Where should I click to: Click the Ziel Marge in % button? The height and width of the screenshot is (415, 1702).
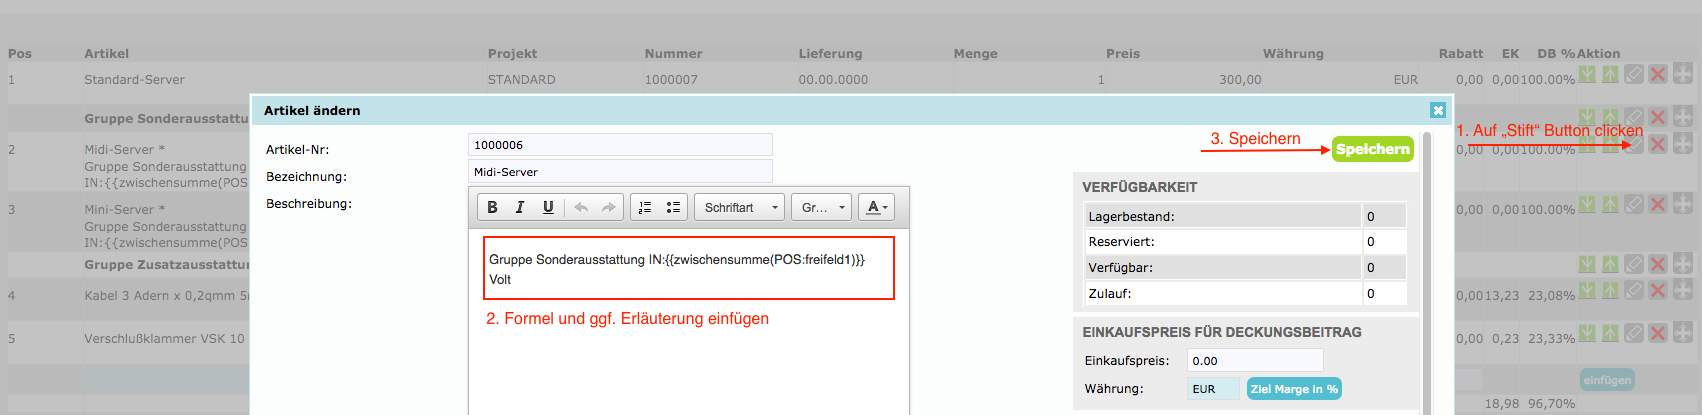1294,389
